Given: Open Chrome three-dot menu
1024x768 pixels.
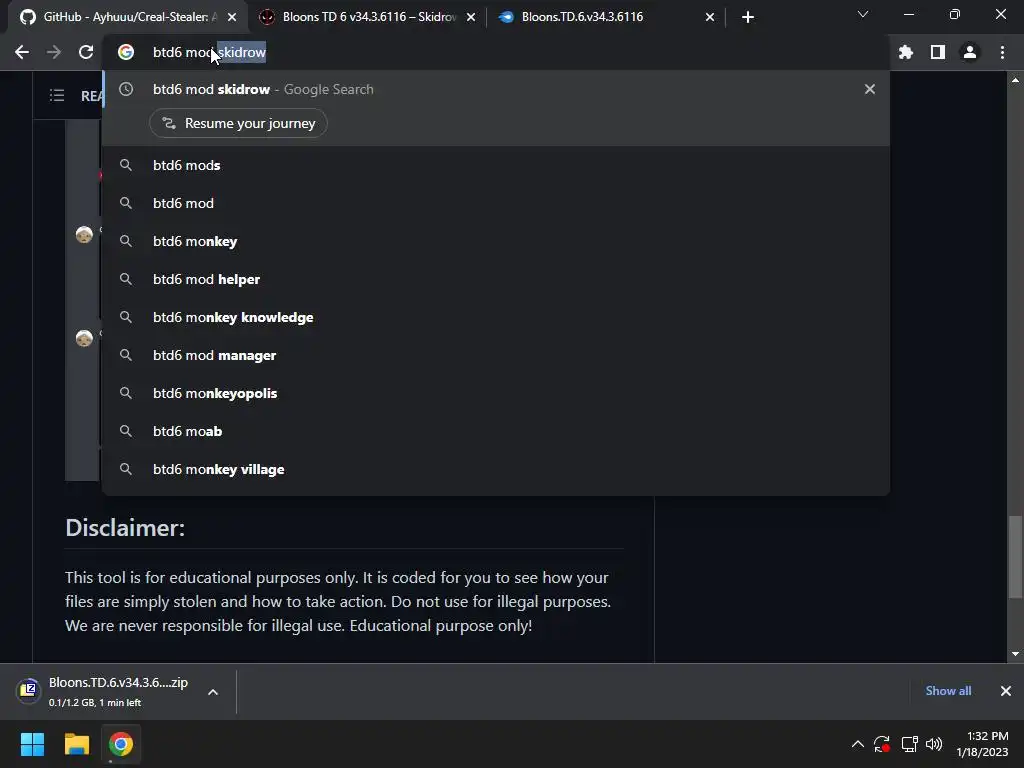Looking at the screenshot, I should click(1002, 52).
